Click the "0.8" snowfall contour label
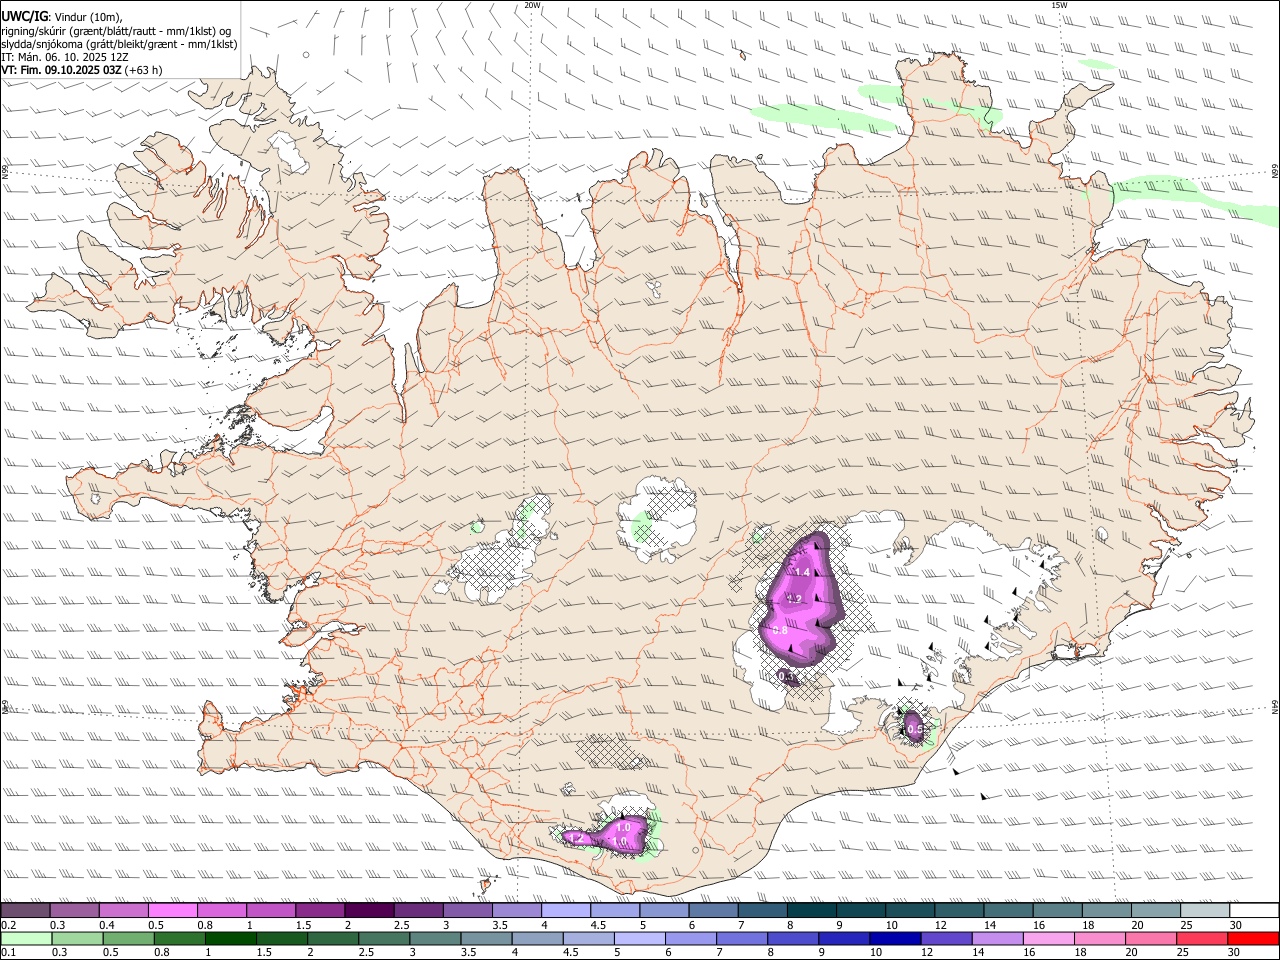 click(x=781, y=631)
